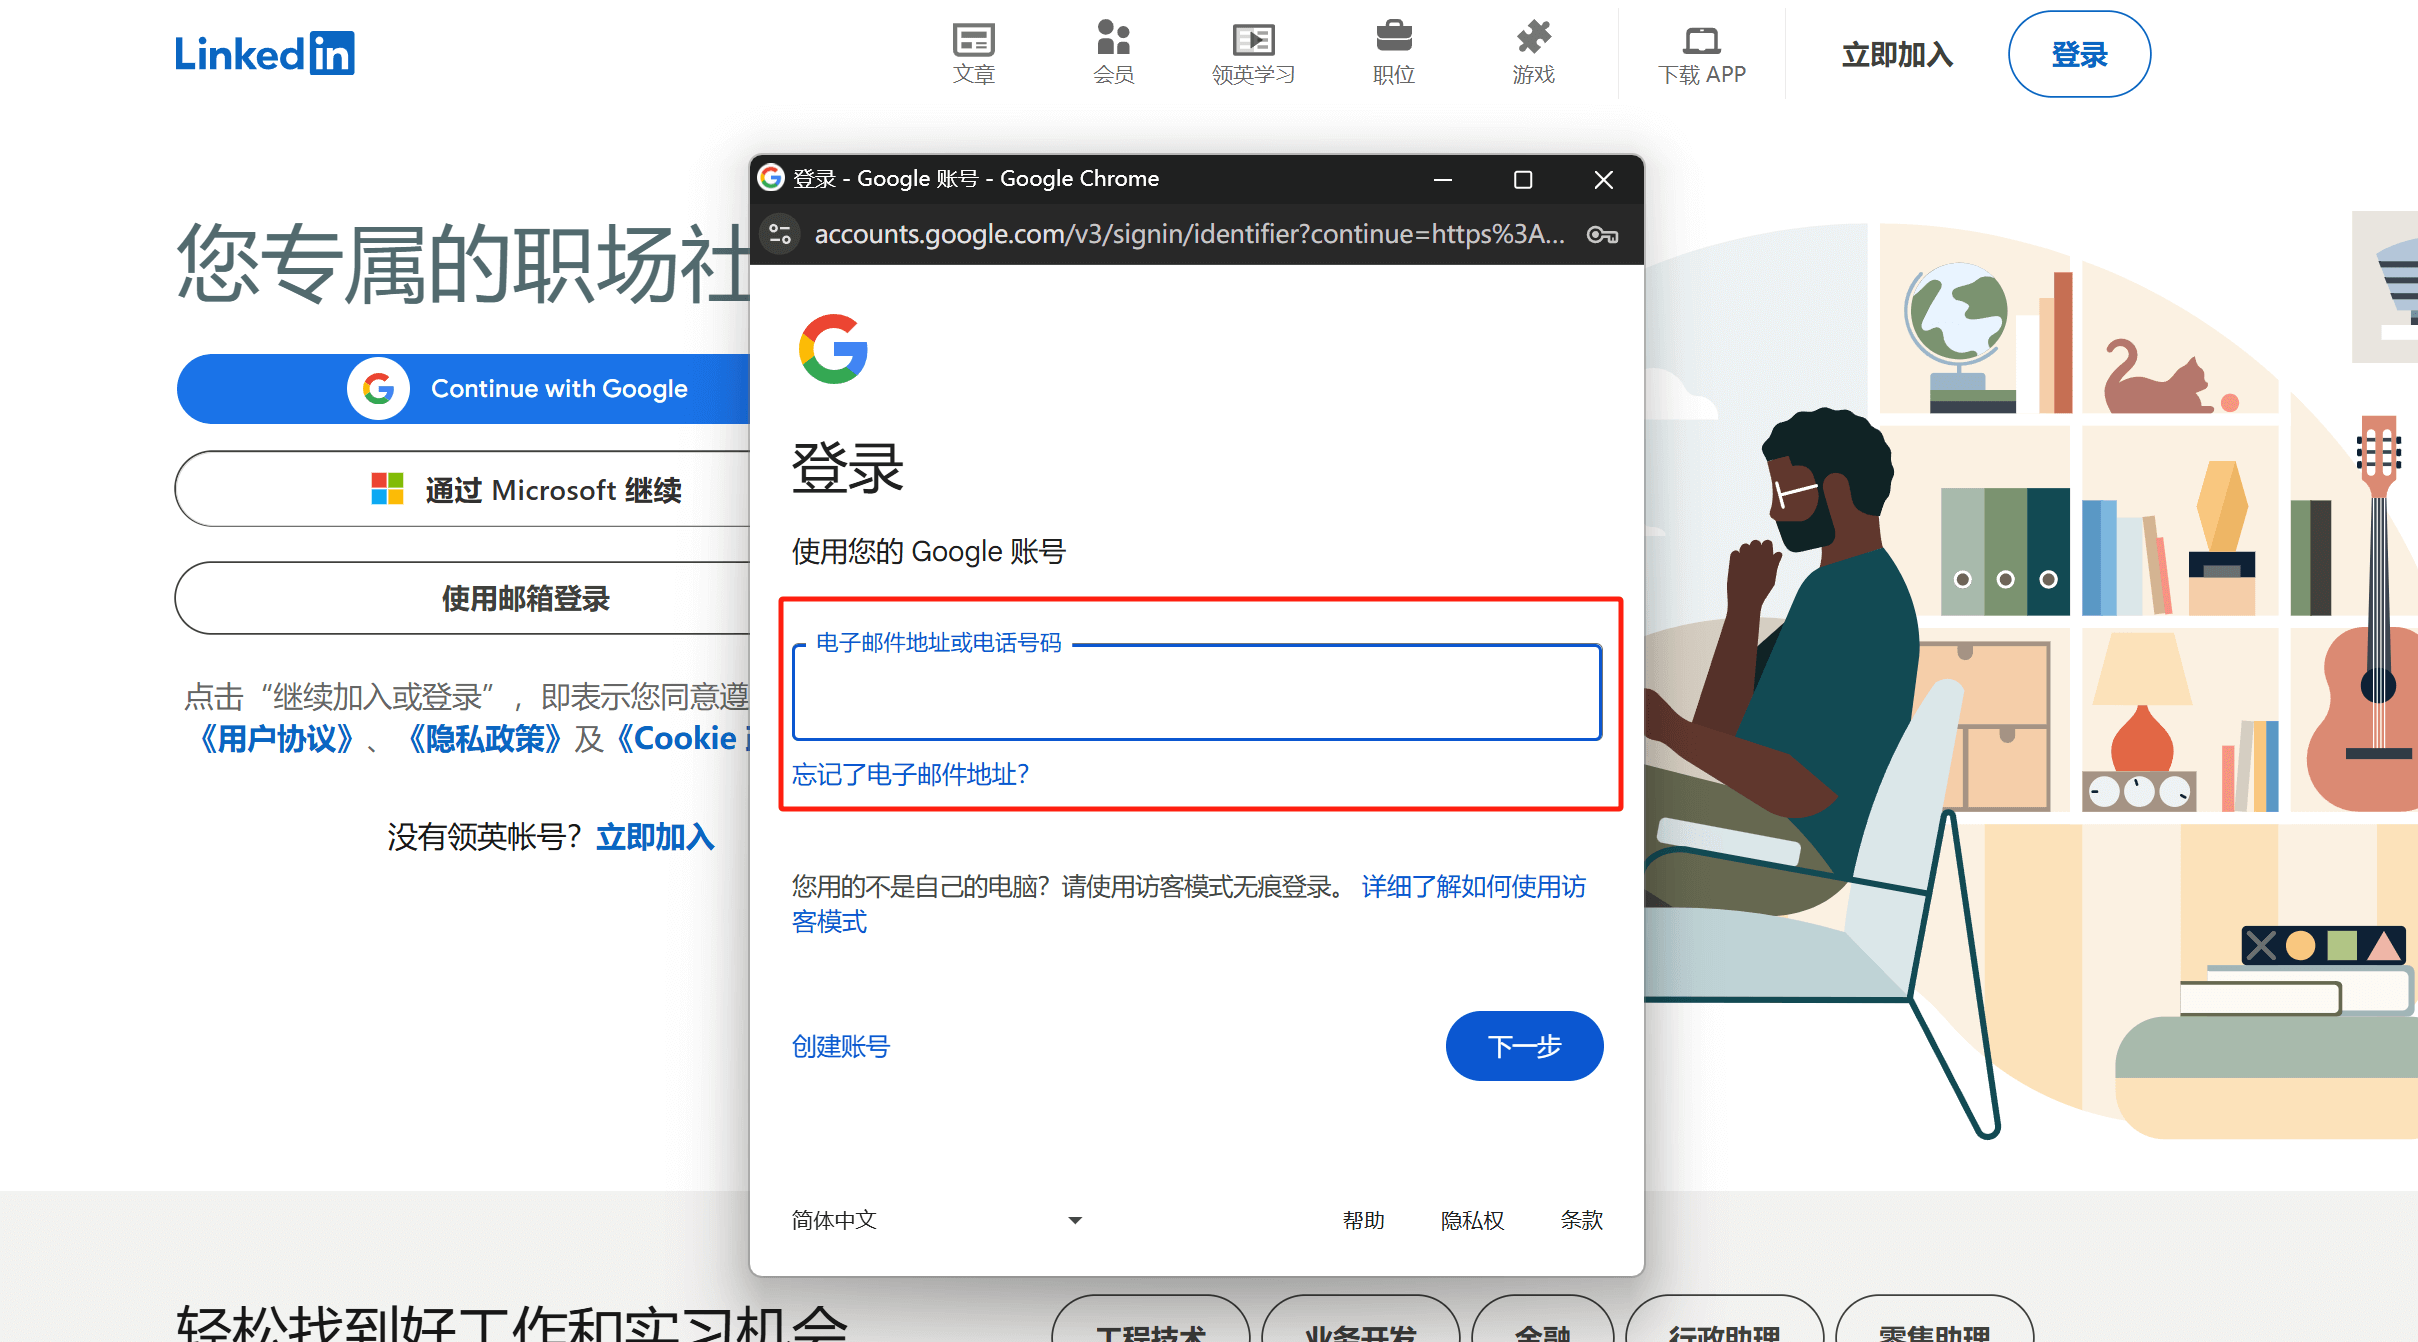Maximize the Google sign-in popup window

[x=1522, y=180]
